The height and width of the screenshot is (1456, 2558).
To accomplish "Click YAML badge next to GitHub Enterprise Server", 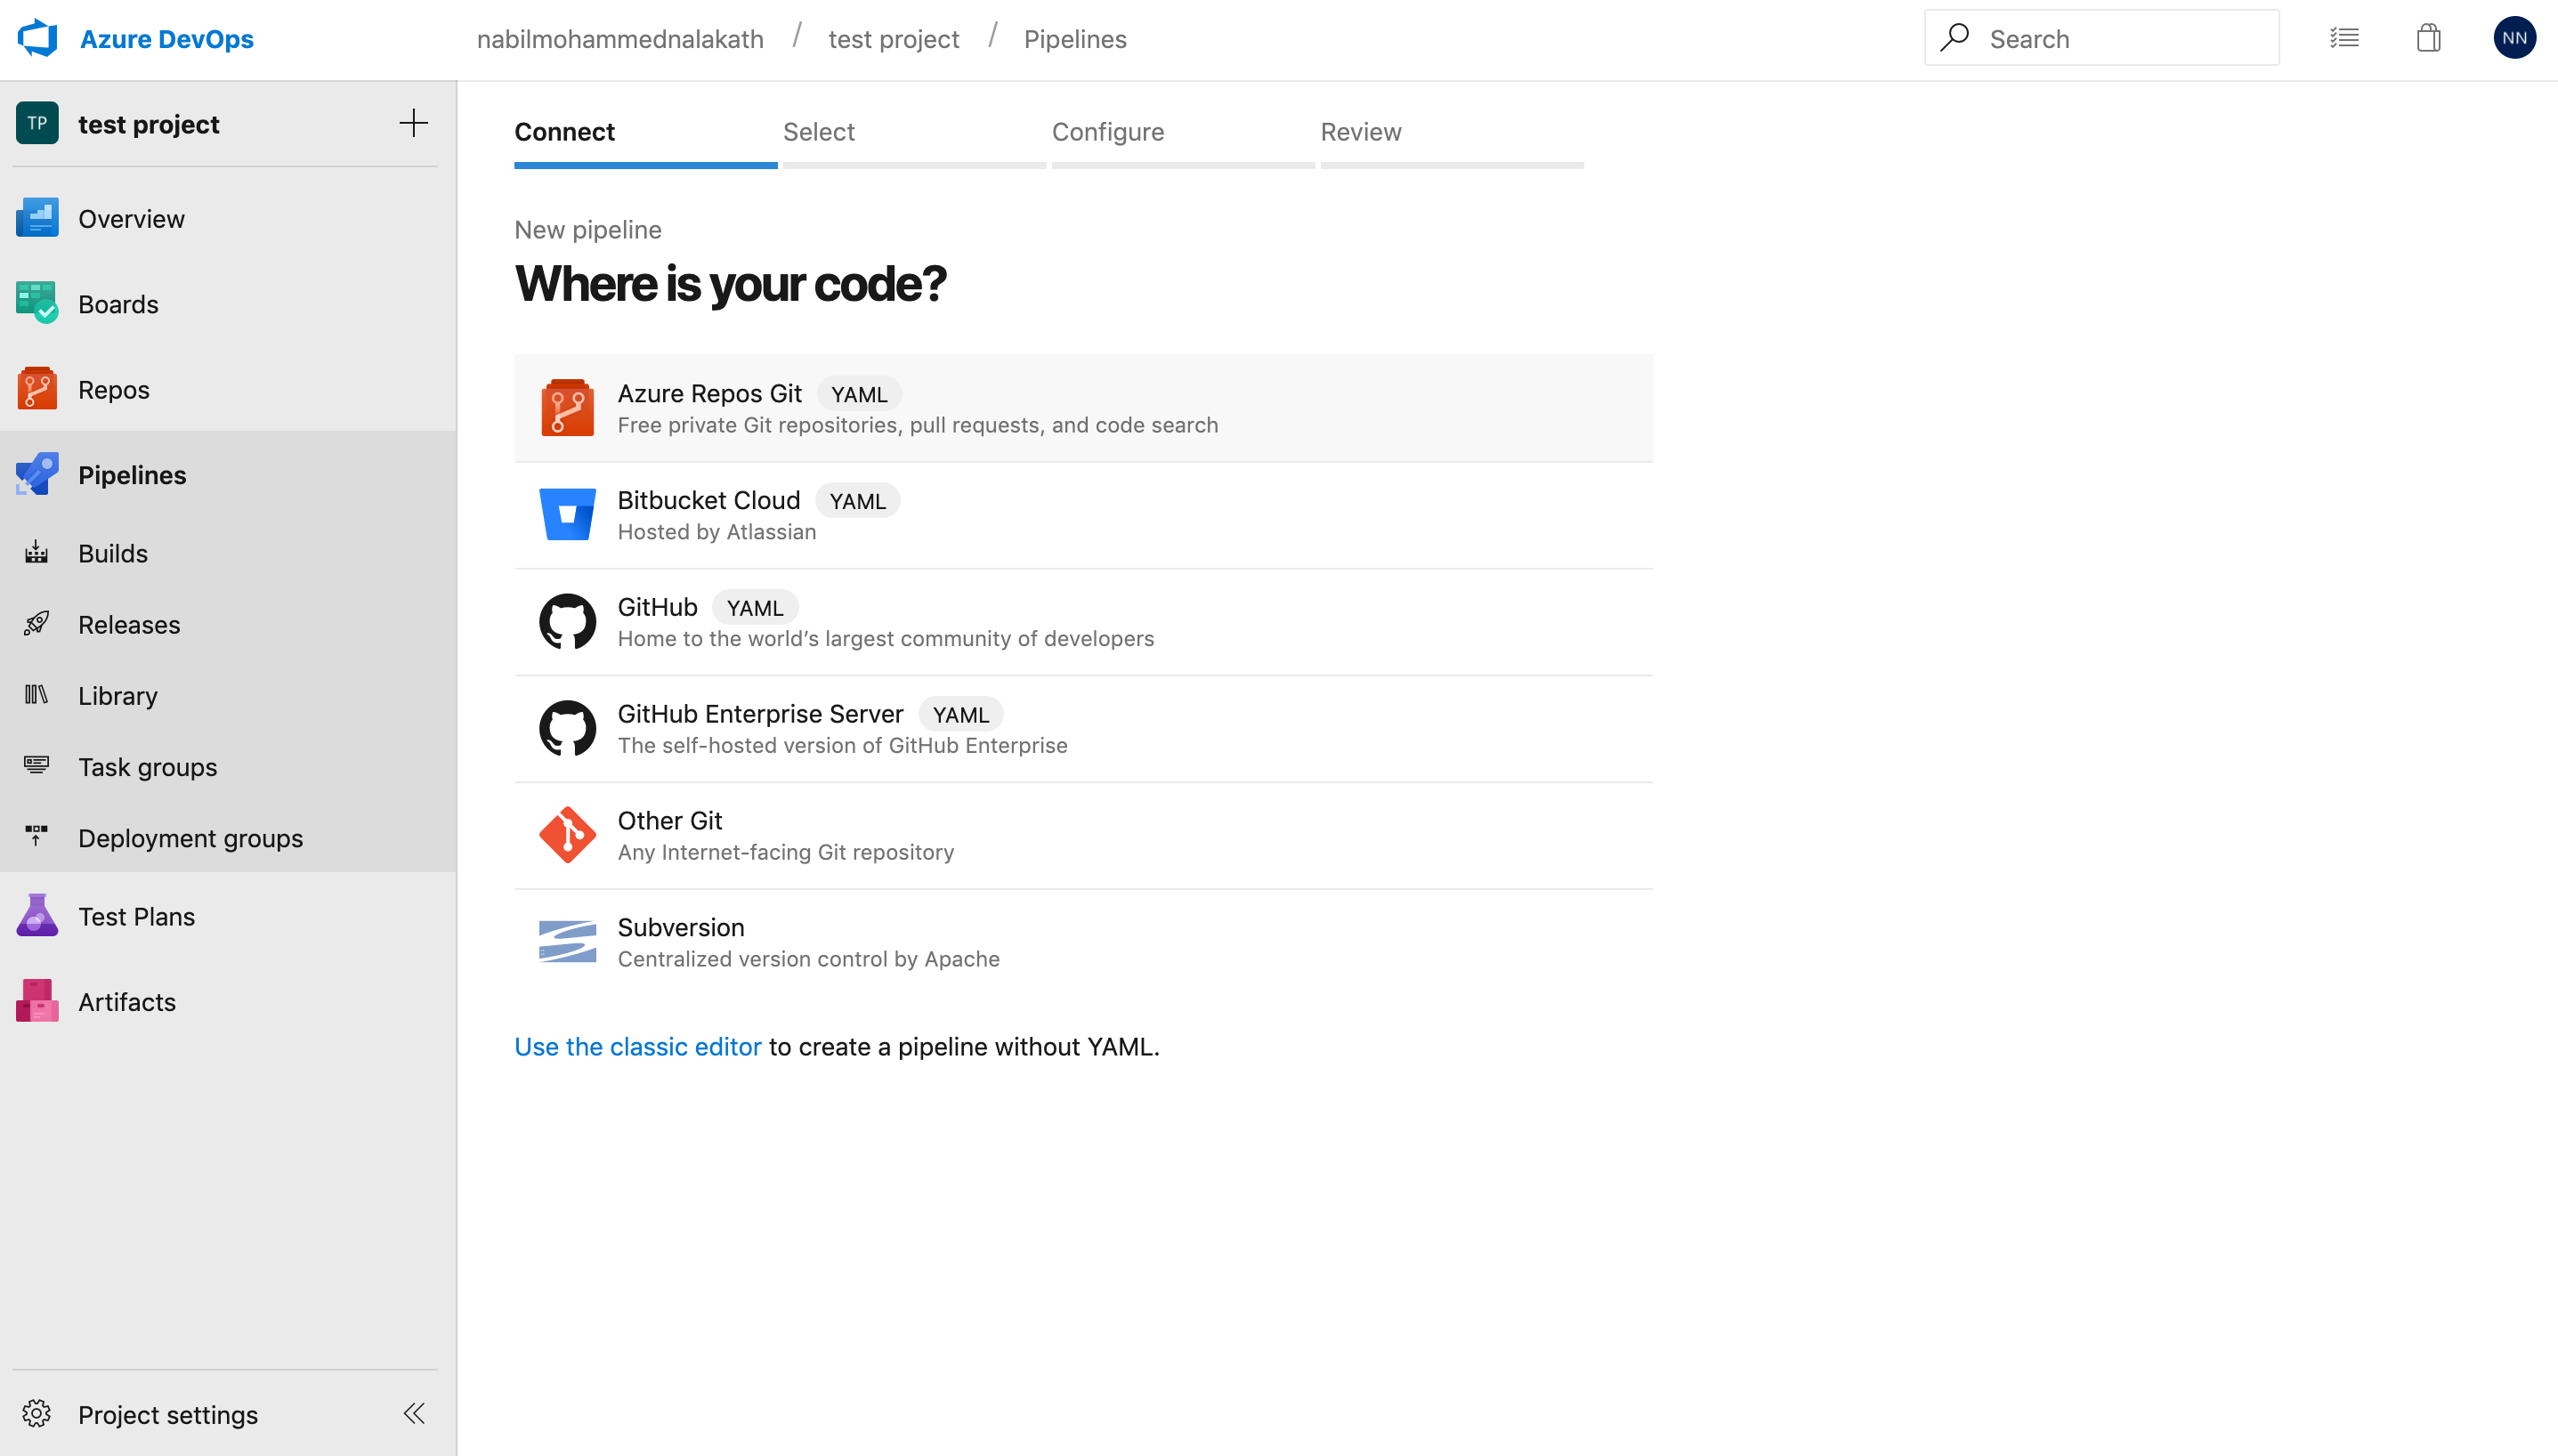I will click(x=960, y=713).
